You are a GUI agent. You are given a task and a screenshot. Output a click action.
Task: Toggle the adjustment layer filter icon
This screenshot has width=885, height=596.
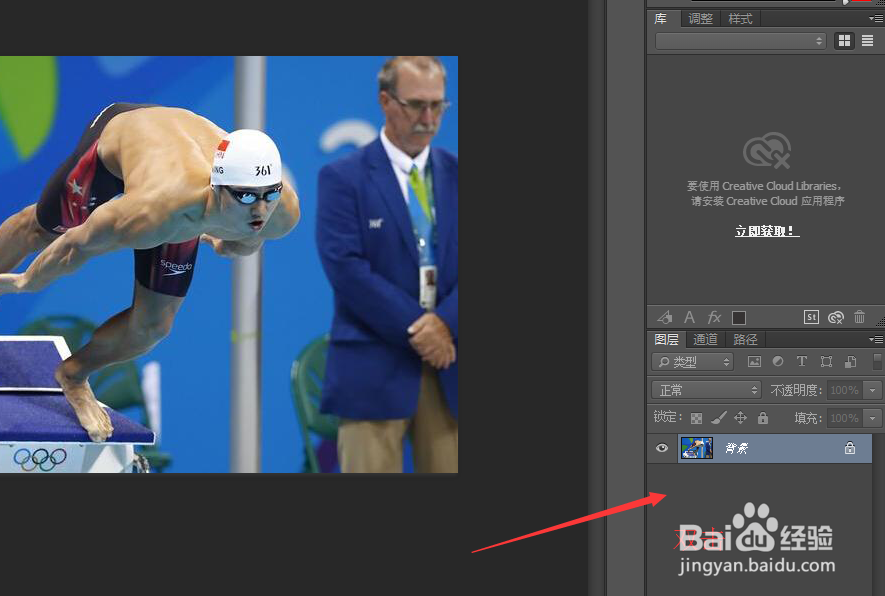coord(778,361)
